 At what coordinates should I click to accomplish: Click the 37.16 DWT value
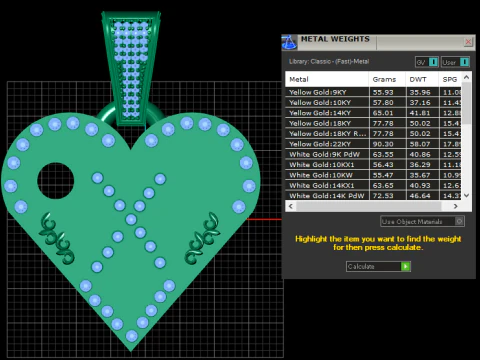420,103
